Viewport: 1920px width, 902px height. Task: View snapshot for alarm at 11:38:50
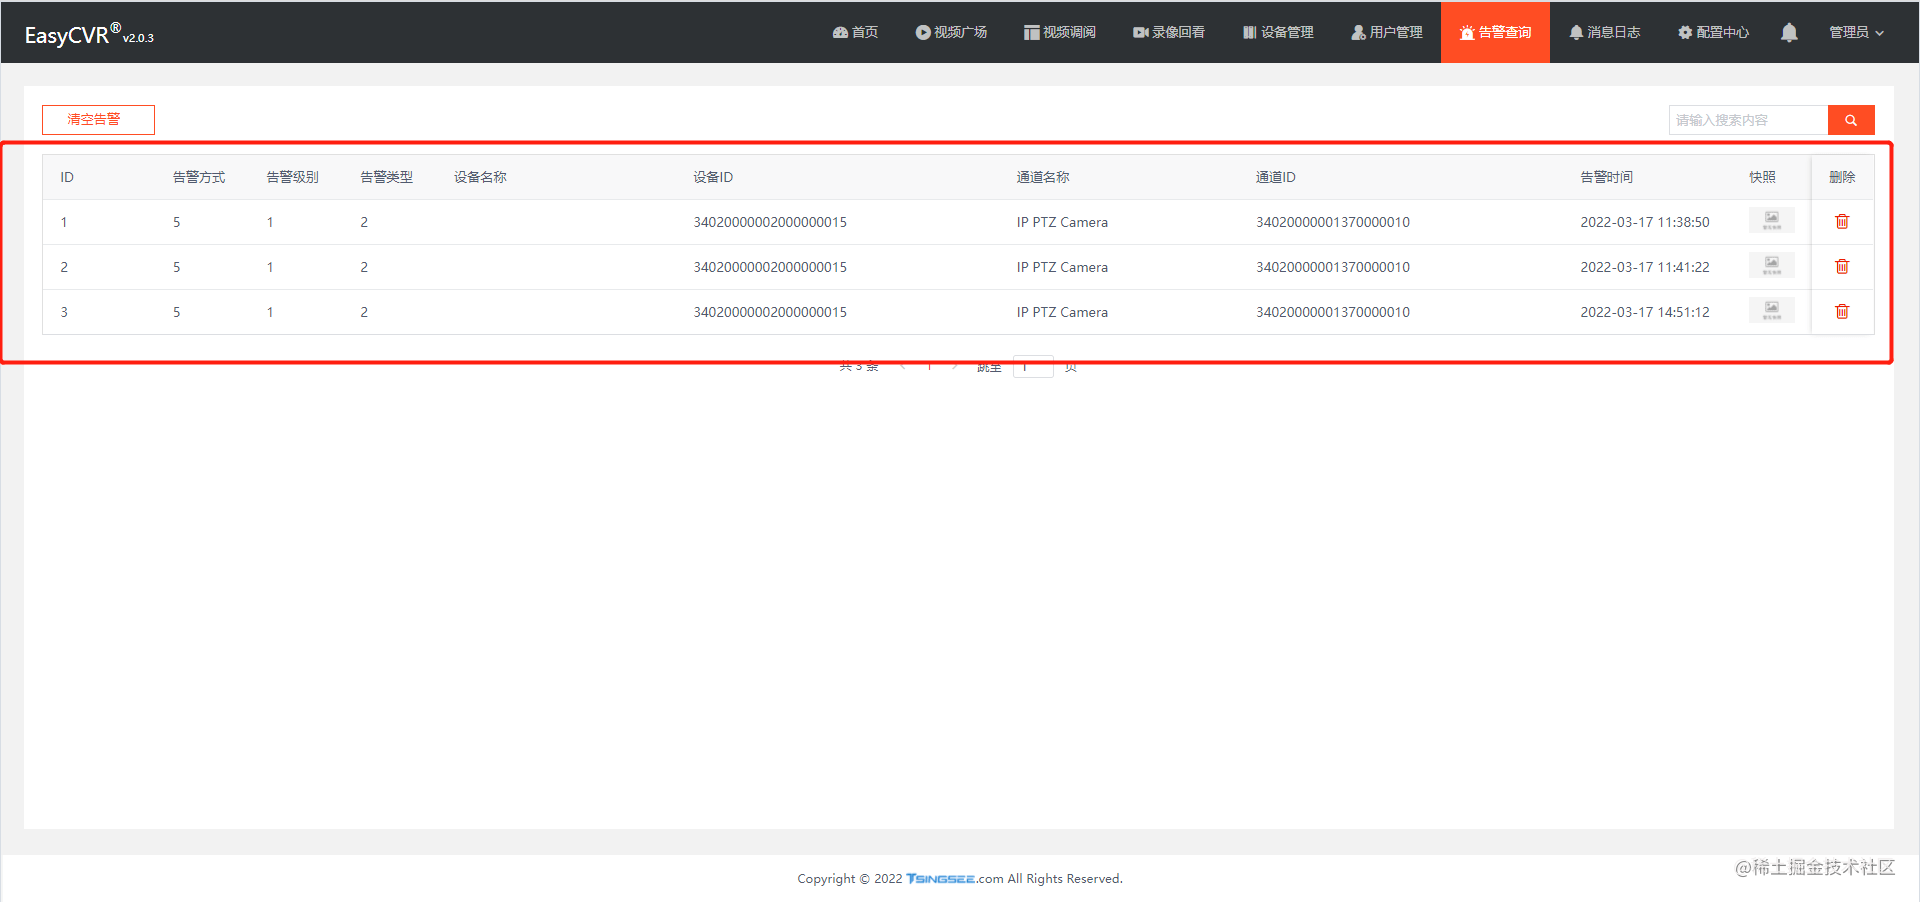point(1771,221)
